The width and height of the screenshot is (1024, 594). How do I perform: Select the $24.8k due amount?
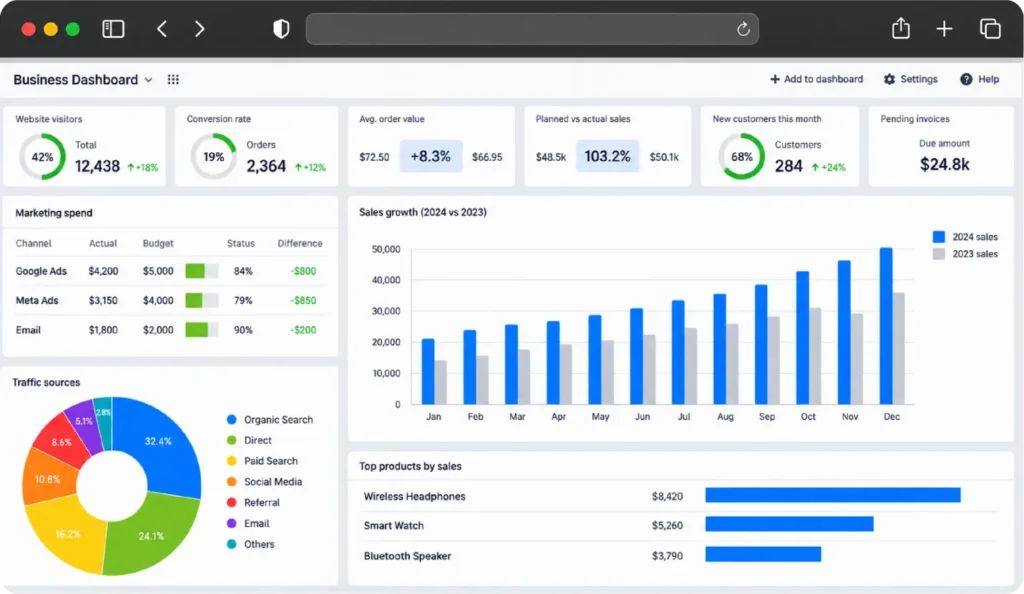944,164
